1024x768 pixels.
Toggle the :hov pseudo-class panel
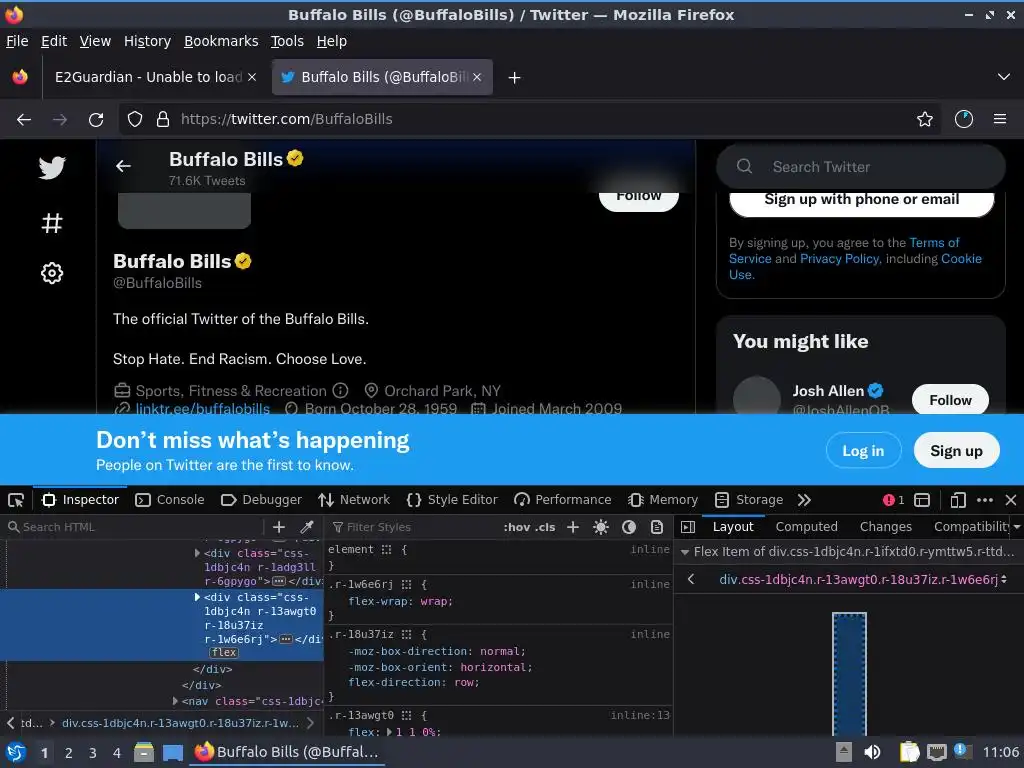coord(517,527)
